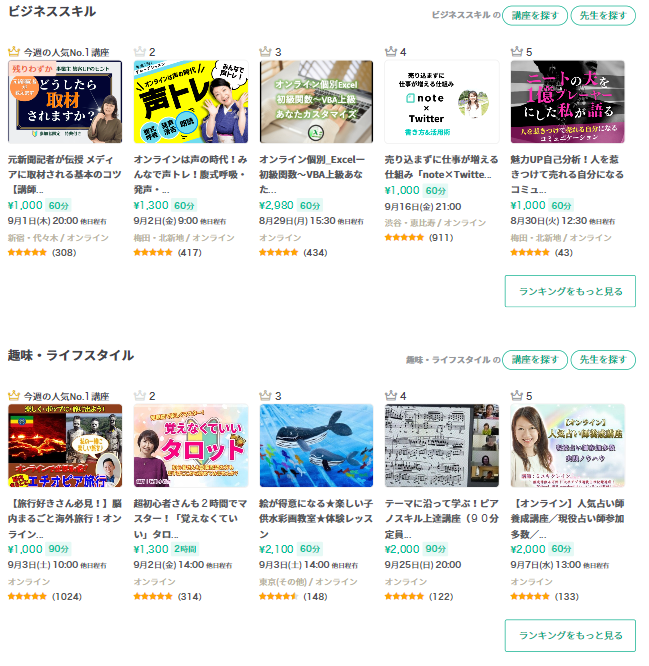Click the 東京(その他) / オンライン location text
649x666 pixels.
(x=308, y=581)
